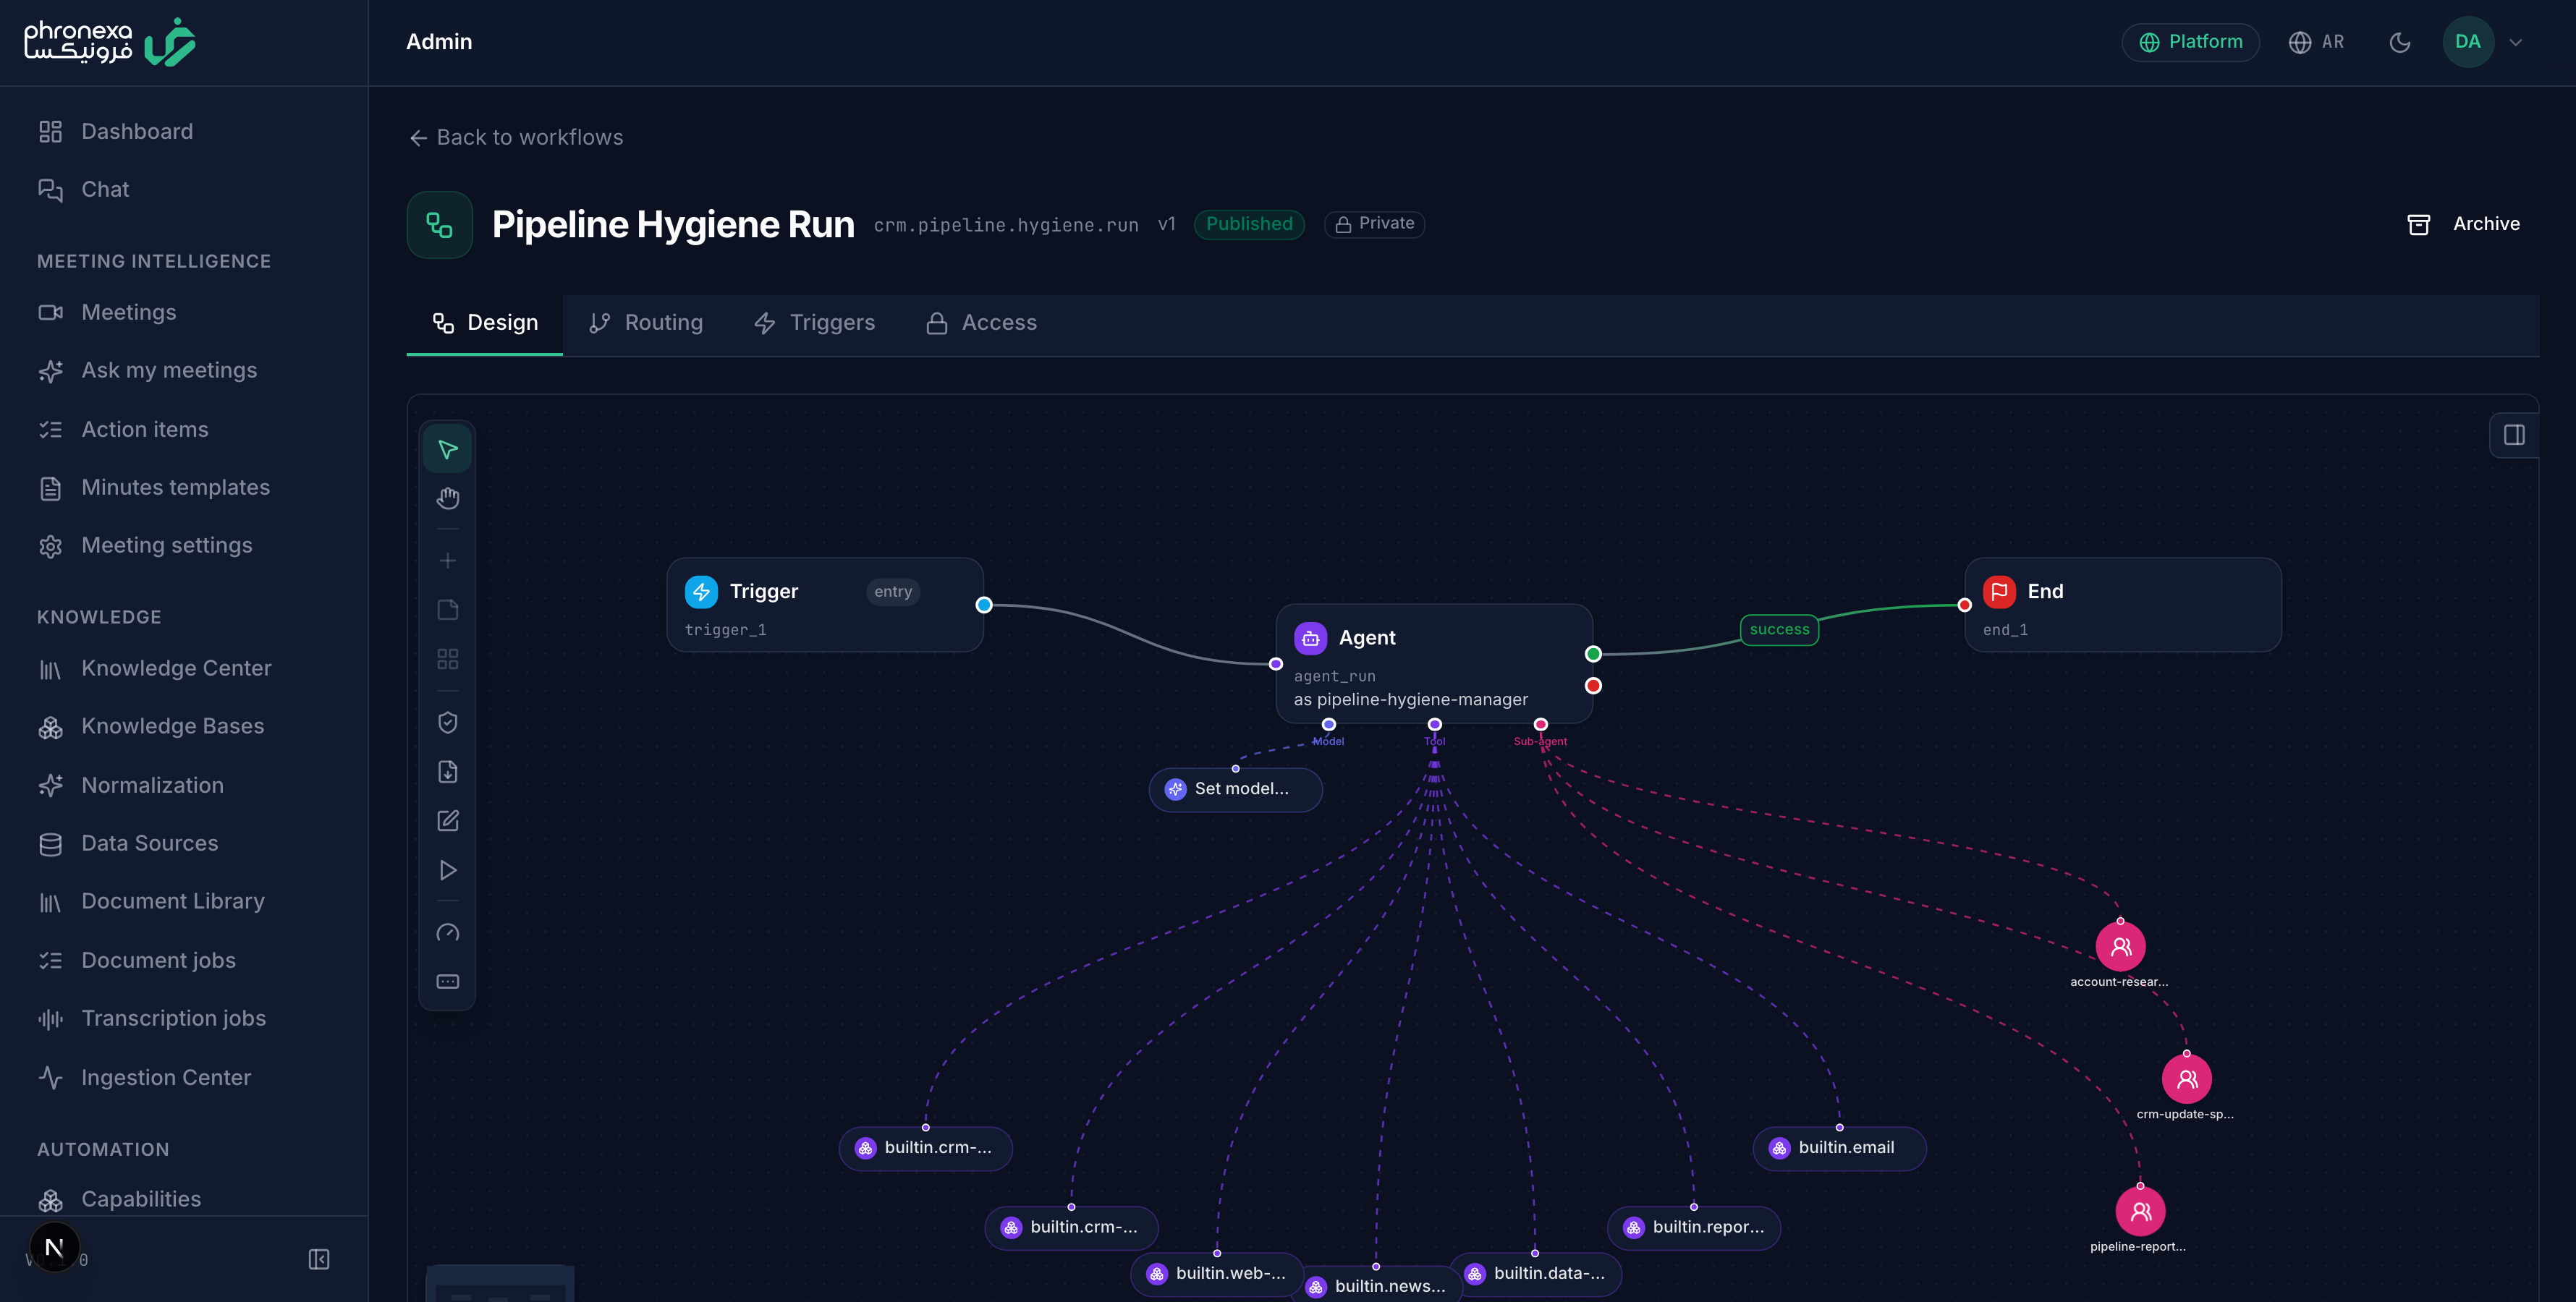Archive this workflow
The height and width of the screenshot is (1302, 2576).
pyautogui.click(x=2464, y=224)
